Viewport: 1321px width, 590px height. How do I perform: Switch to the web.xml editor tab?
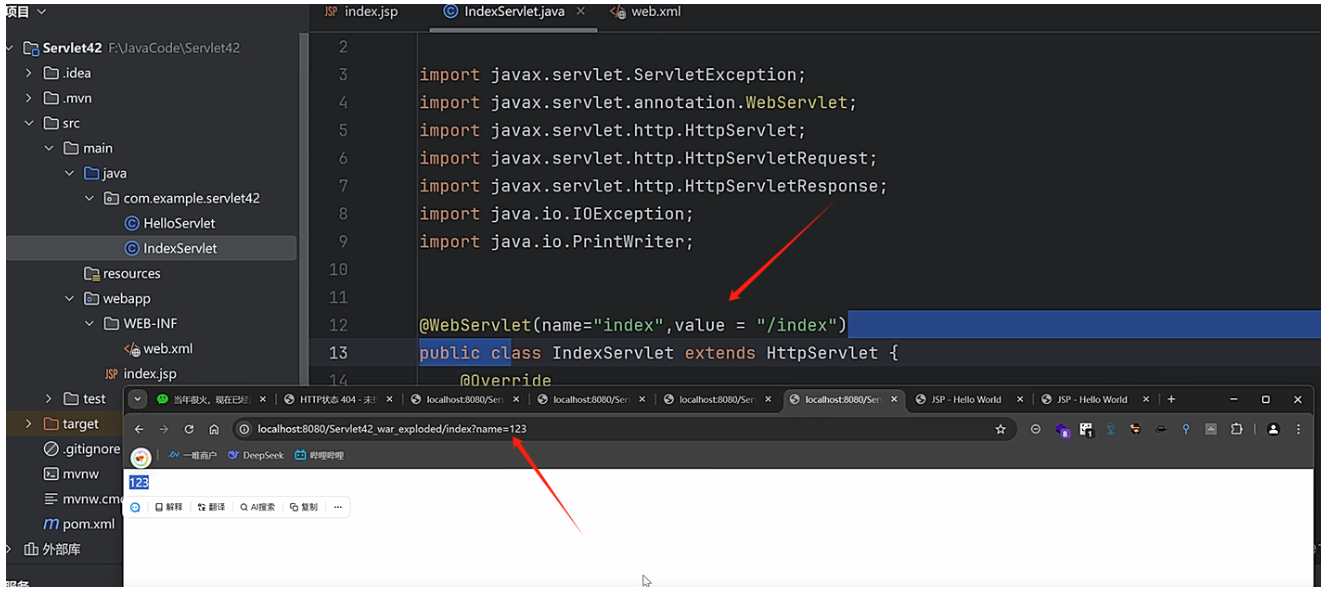click(x=646, y=11)
